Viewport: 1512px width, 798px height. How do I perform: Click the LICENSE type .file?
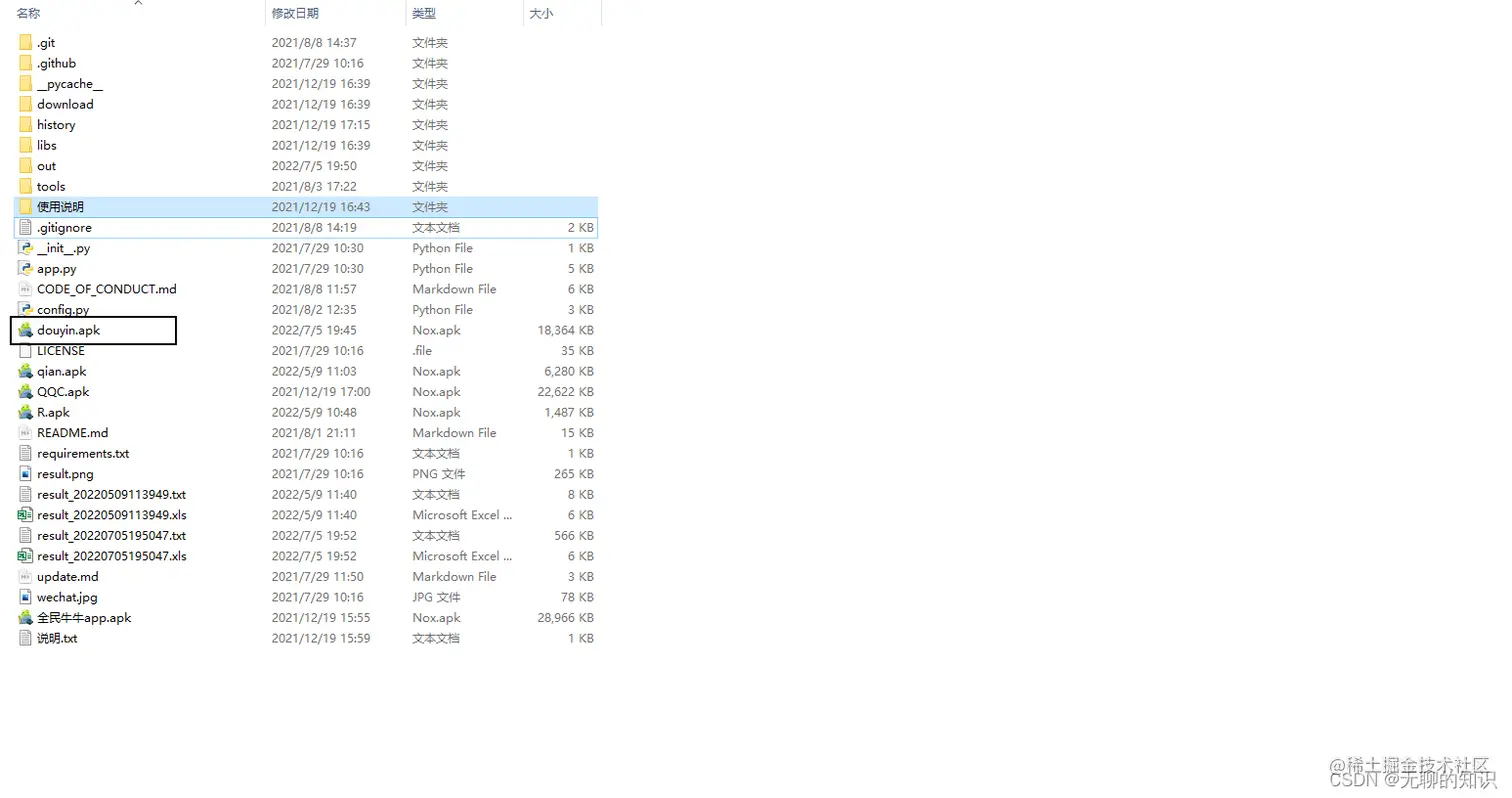[422, 351]
